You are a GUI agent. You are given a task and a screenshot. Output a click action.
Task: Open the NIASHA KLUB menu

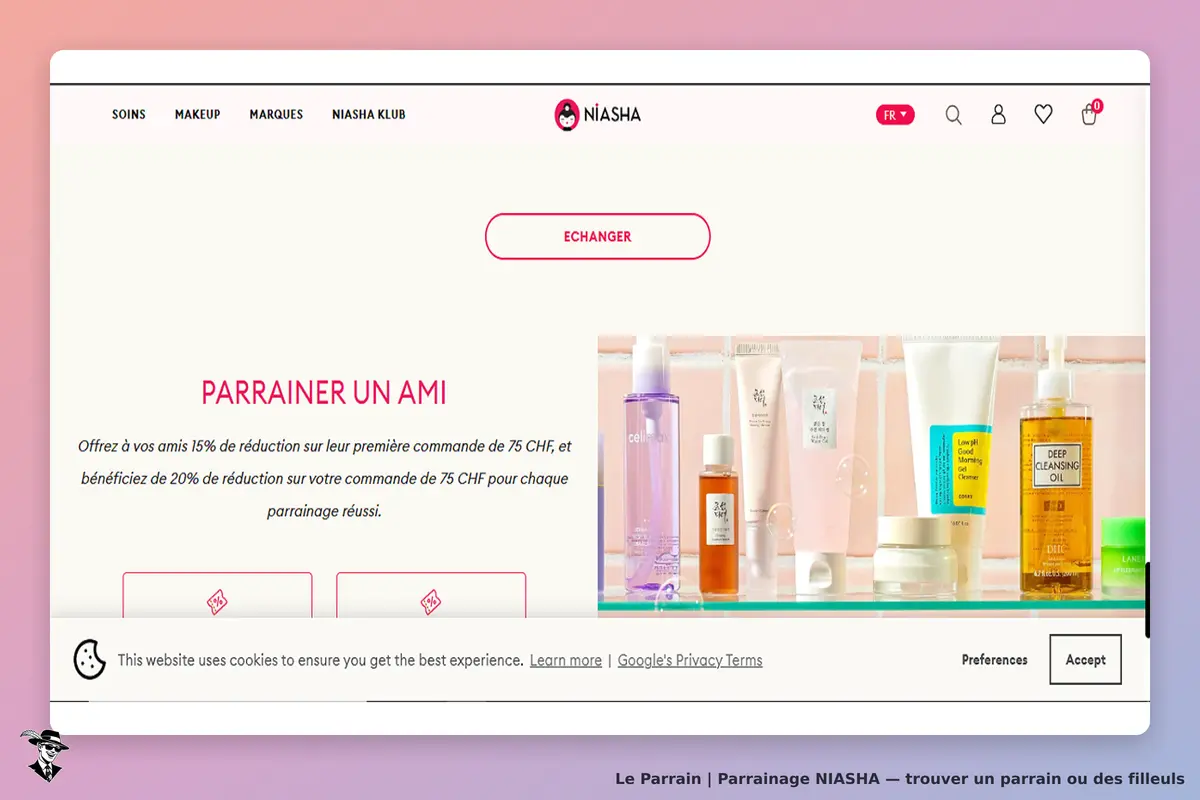point(369,115)
